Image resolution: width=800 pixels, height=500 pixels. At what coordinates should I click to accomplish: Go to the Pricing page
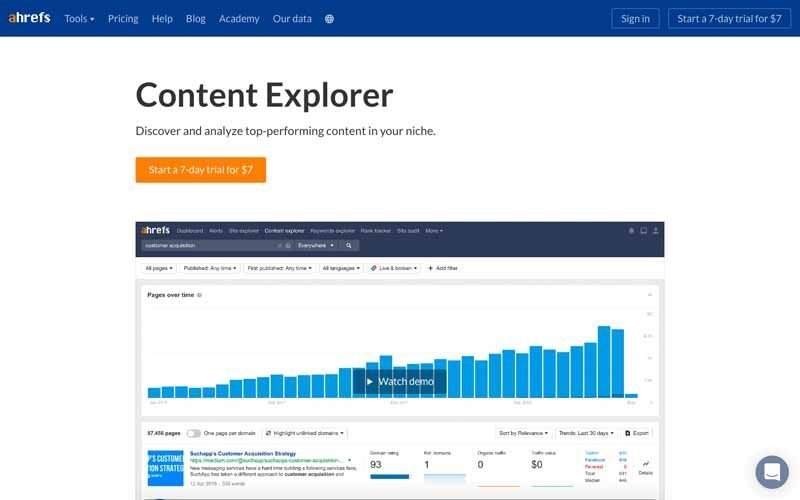coord(123,19)
